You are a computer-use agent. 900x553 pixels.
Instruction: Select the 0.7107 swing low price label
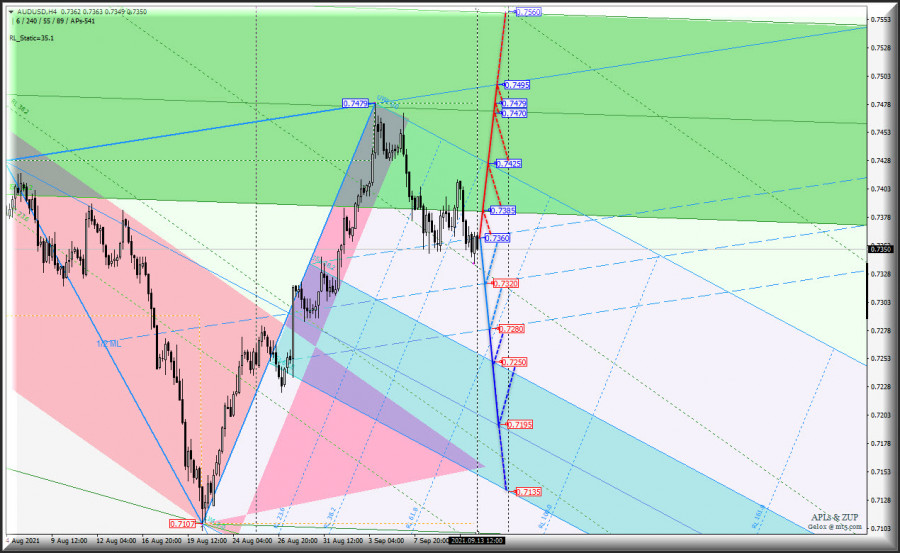(x=182, y=524)
